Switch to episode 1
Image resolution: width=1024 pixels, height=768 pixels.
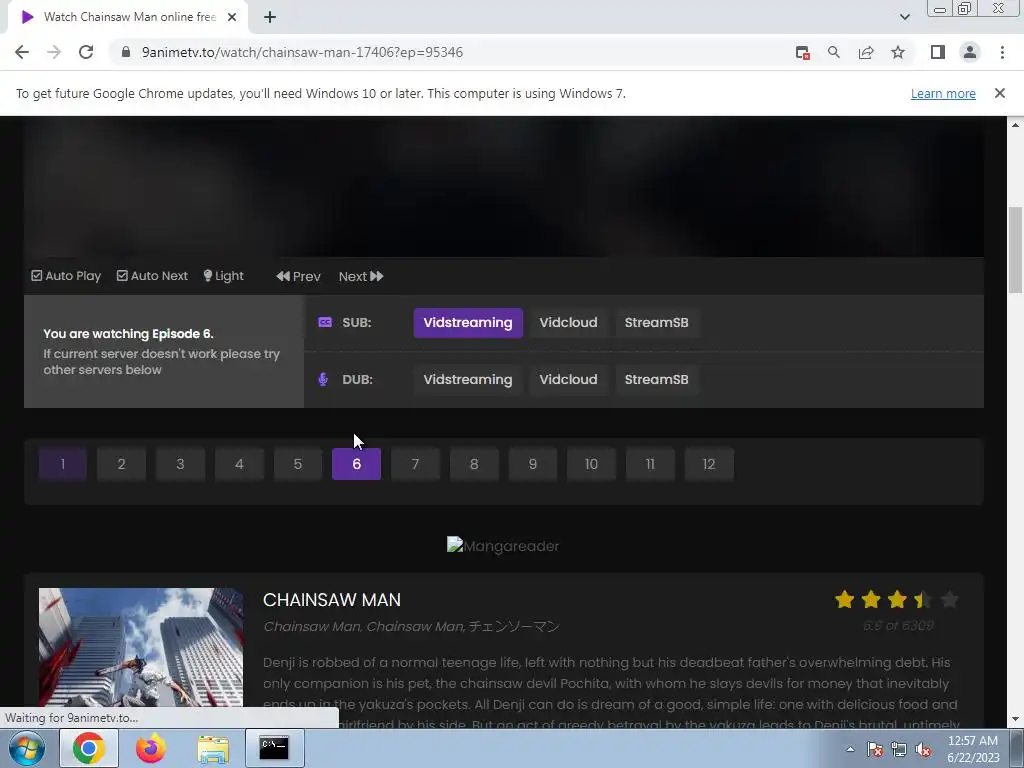63,464
